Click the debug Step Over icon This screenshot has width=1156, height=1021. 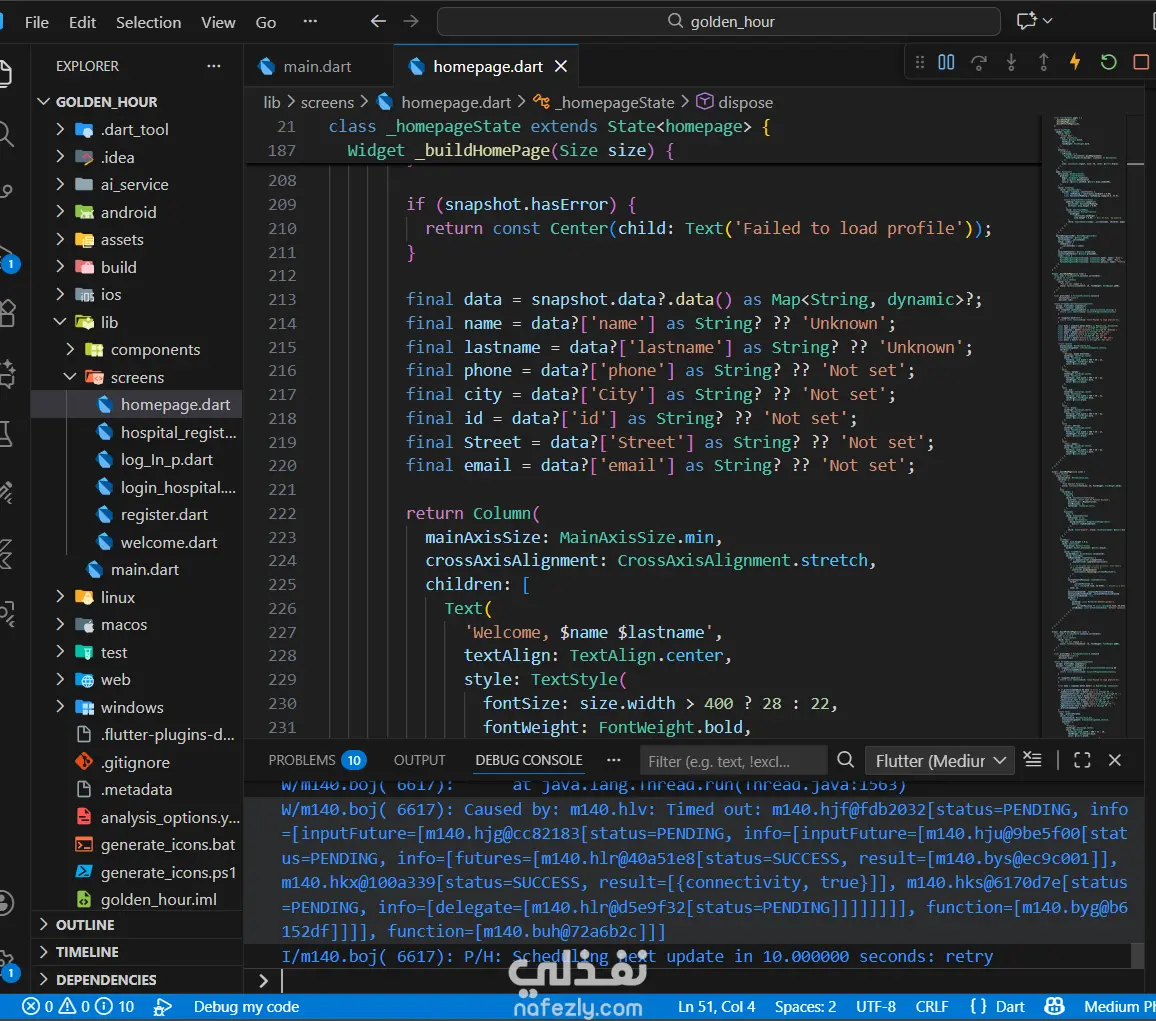(x=979, y=63)
